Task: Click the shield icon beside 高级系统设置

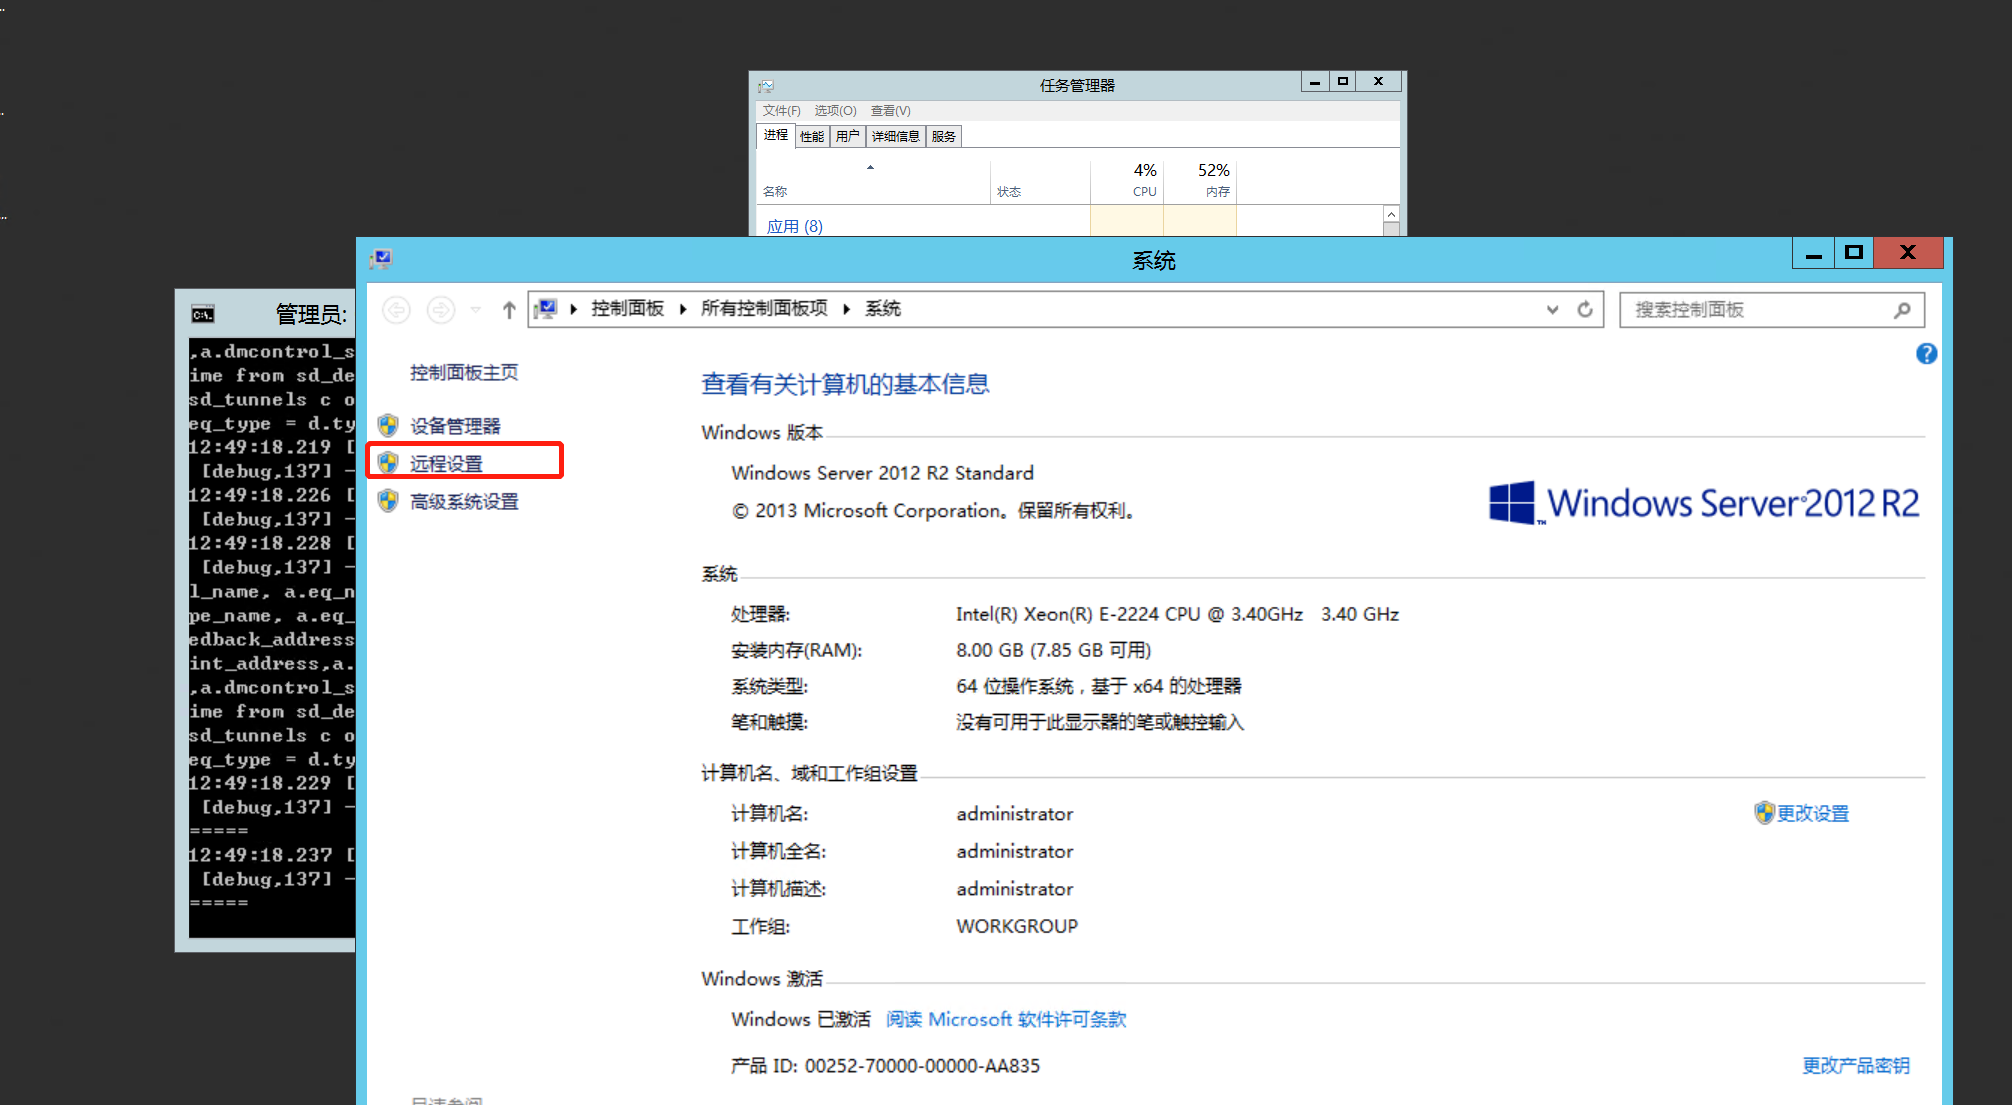Action: pyautogui.click(x=389, y=501)
